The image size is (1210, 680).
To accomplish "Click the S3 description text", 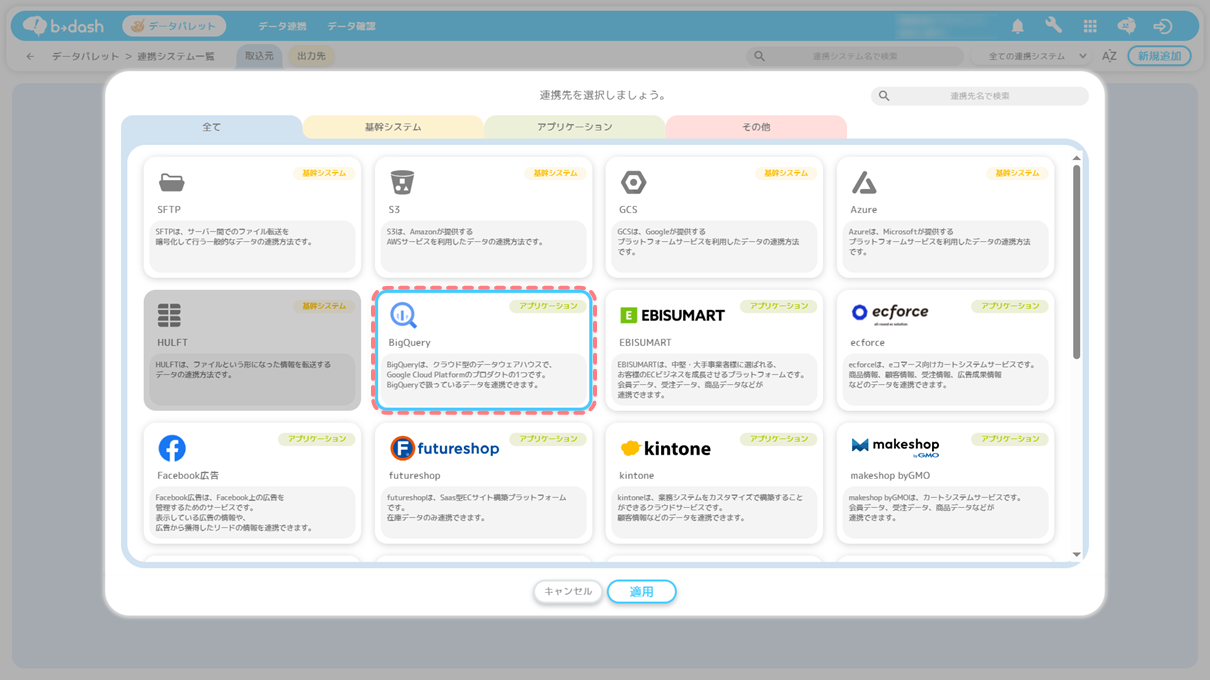I will [x=465, y=237].
